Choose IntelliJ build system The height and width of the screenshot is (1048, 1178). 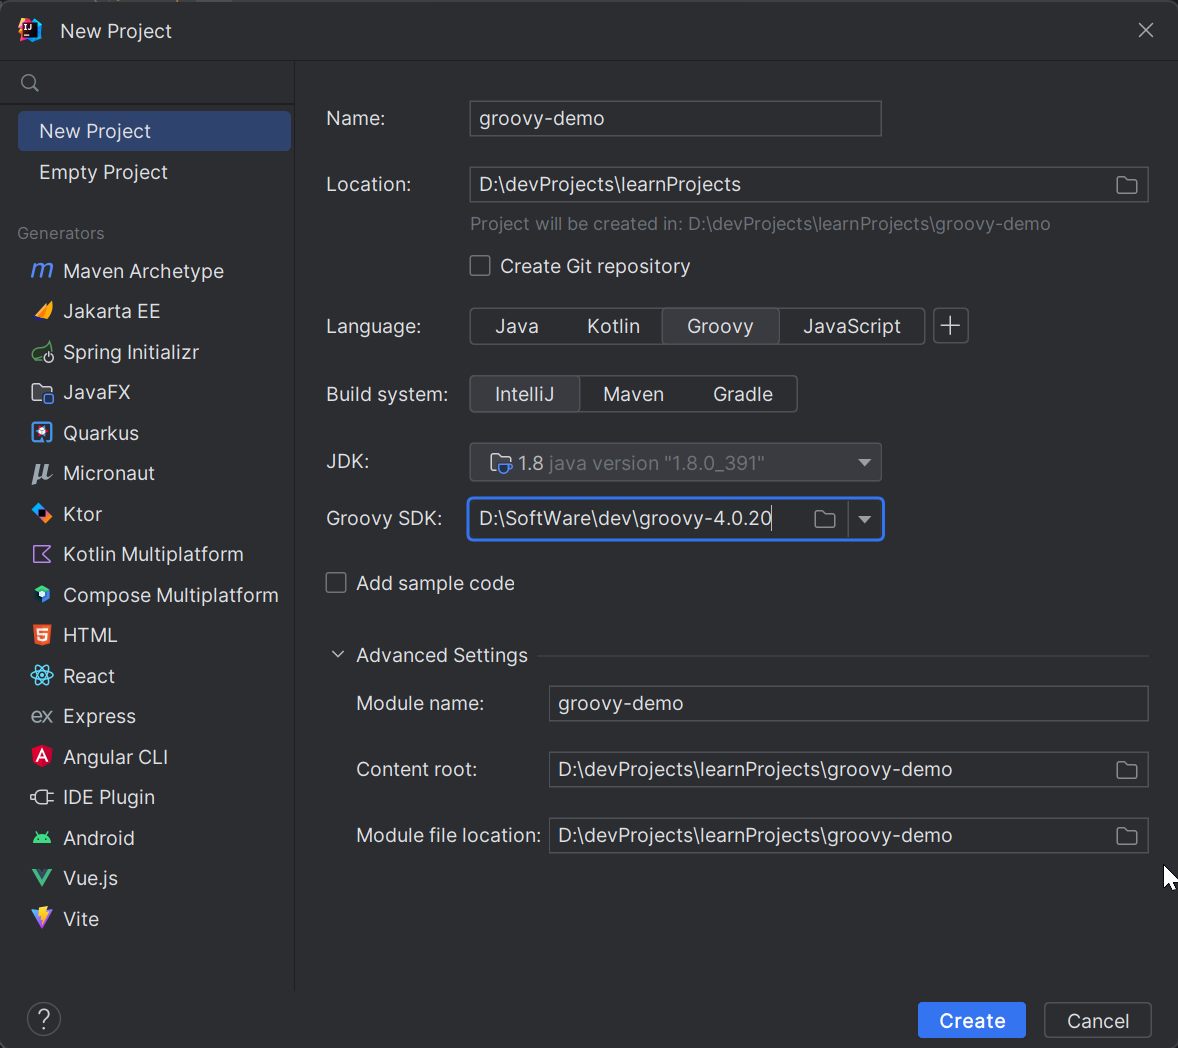[524, 394]
